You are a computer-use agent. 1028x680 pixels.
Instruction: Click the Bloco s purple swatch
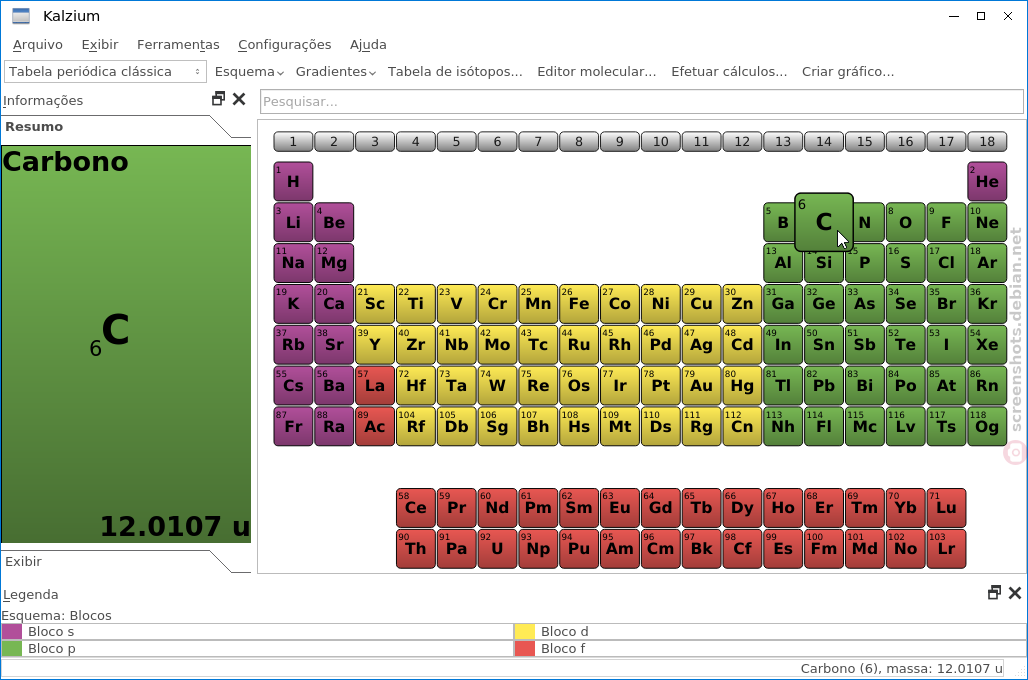click(12, 631)
